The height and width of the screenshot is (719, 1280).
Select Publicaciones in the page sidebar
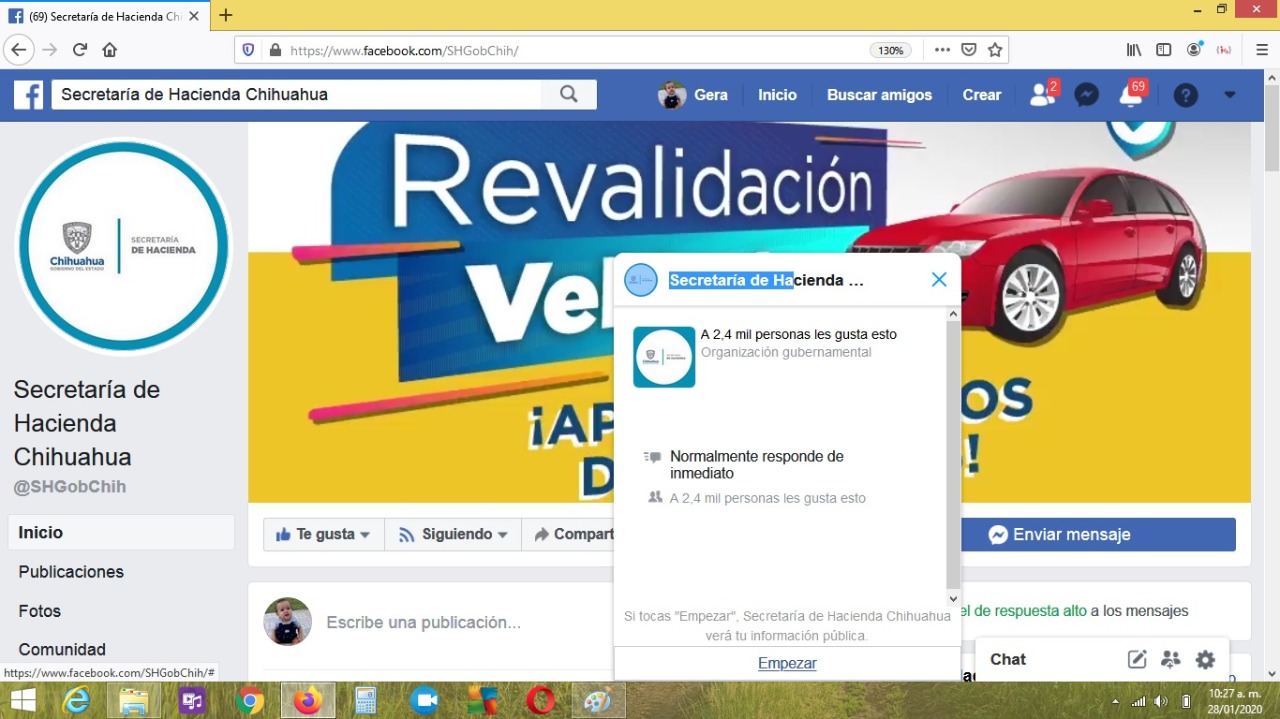[71, 572]
